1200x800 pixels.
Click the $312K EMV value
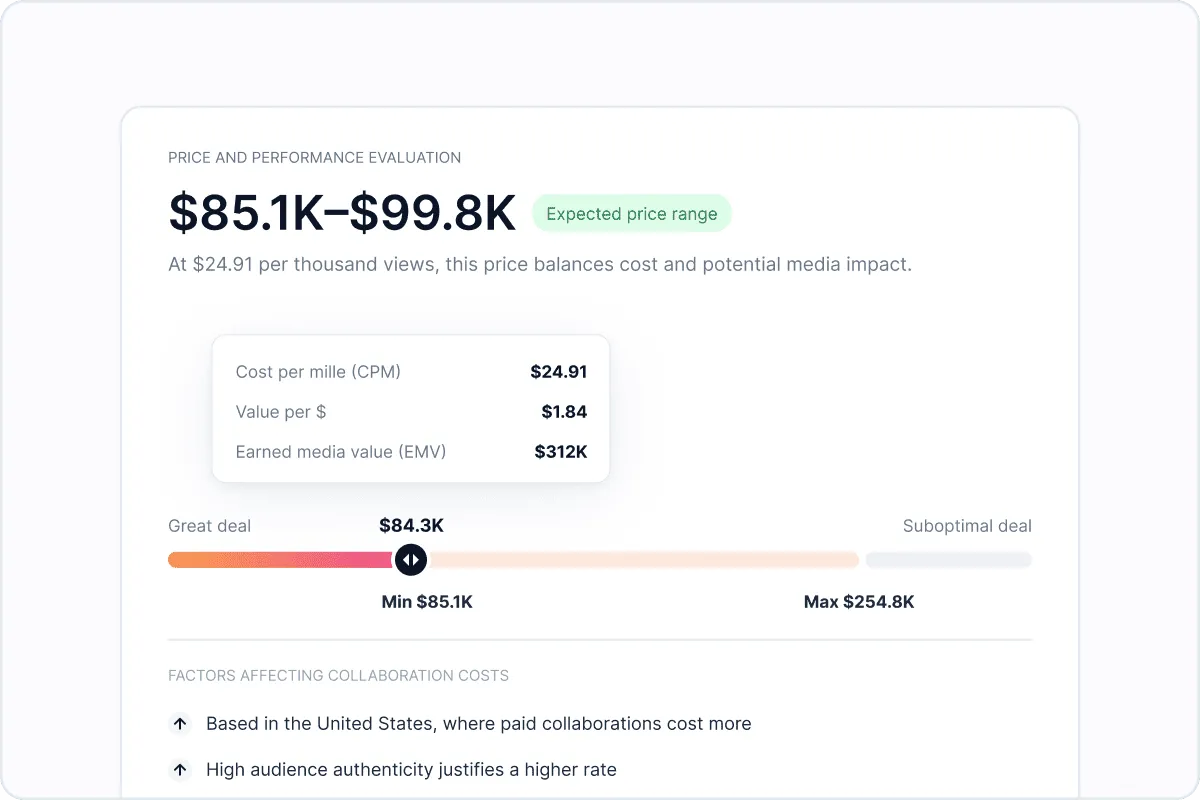click(561, 452)
